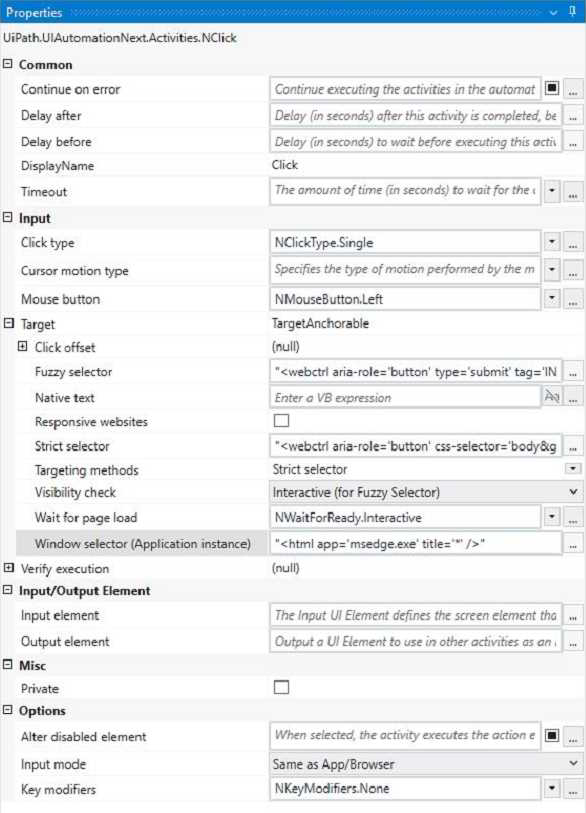Open ellipsis editor for Continue on error
The height and width of the screenshot is (813, 586).
[x=573, y=89]
